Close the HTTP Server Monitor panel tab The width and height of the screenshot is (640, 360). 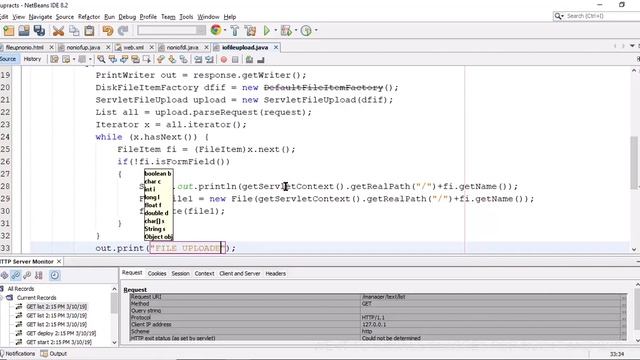59,262
